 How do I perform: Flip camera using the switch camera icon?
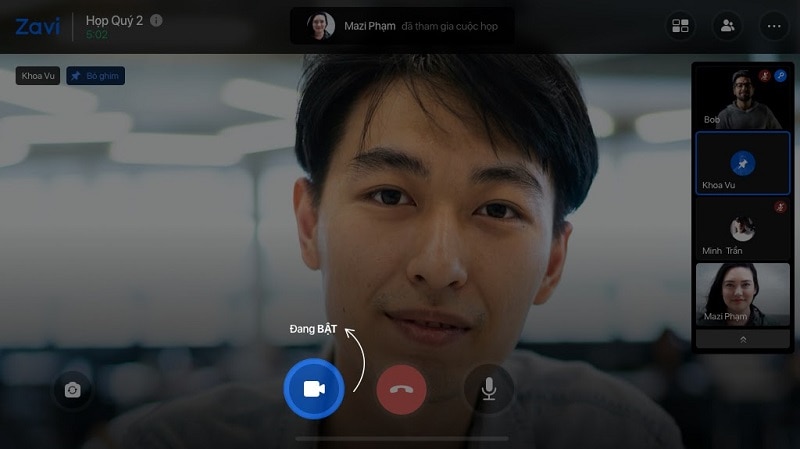73,390
